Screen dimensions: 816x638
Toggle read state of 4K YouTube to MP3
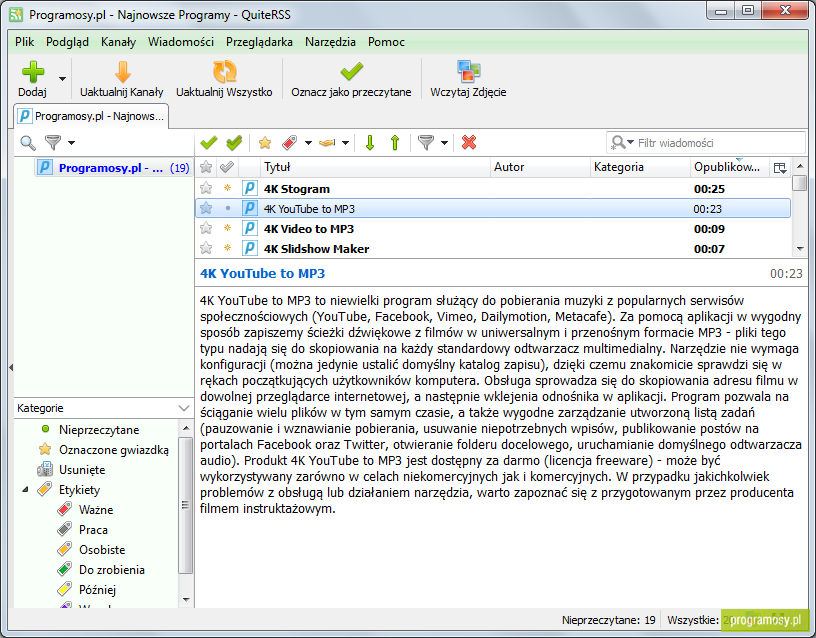click(x=227, y=209)
